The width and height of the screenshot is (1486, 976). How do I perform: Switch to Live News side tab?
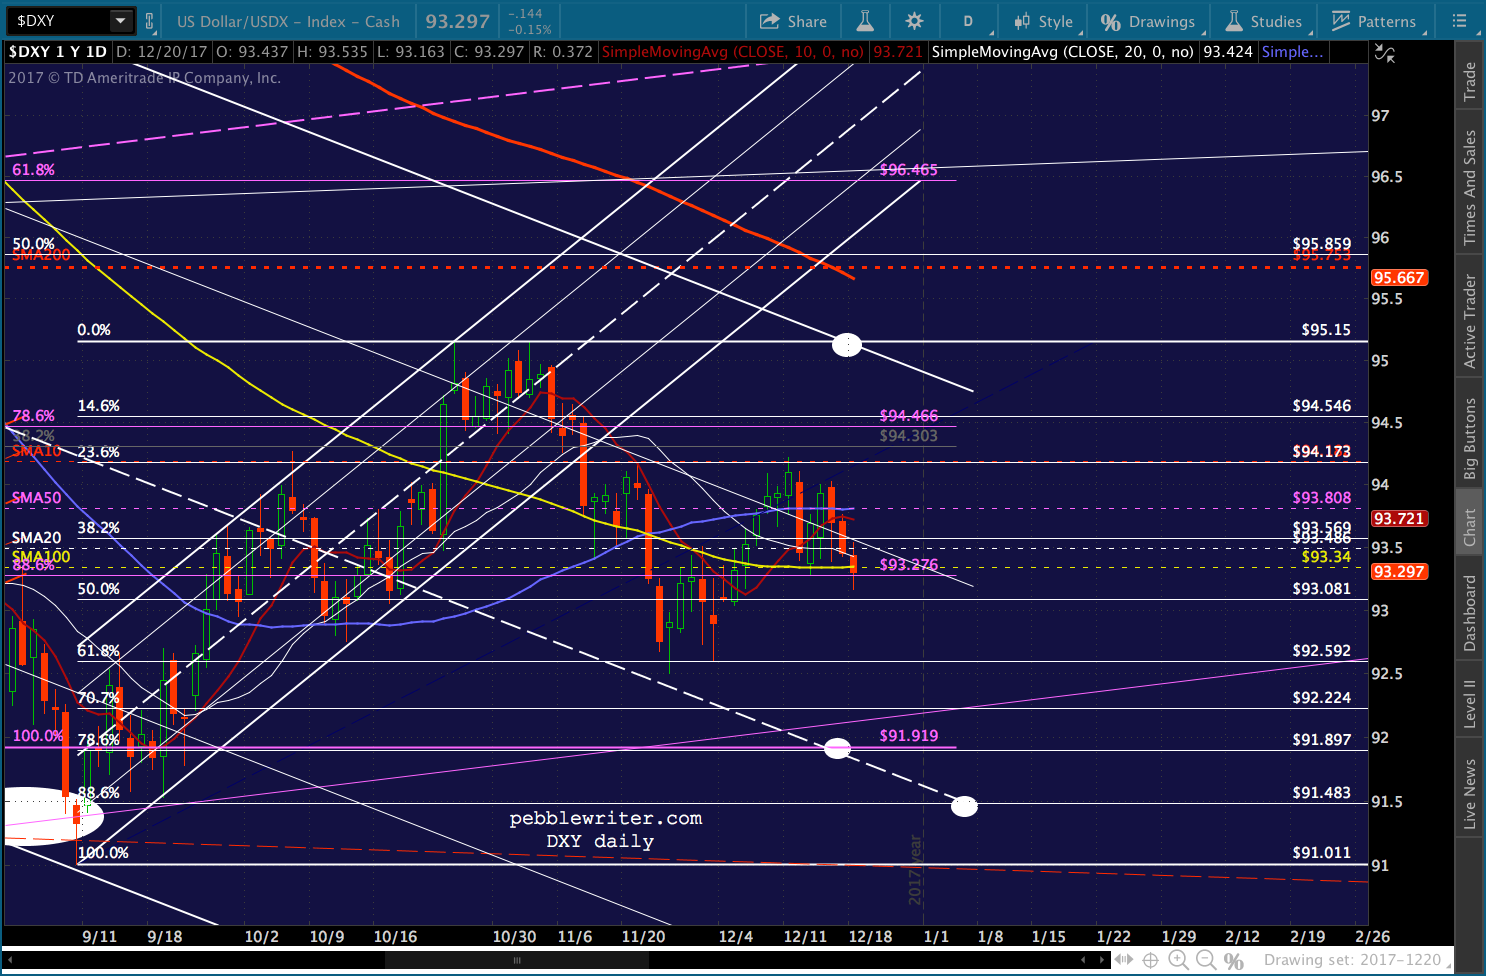click(x=1470, y=794)
